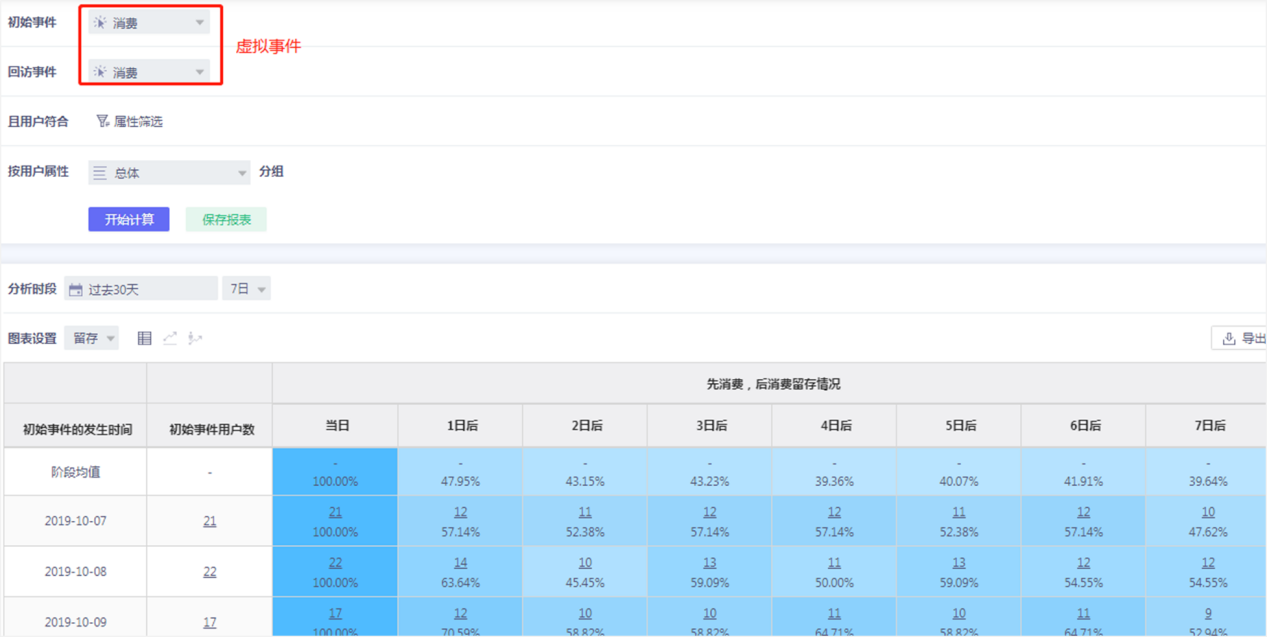
Task: Click the 14 link under 1日后
Action: tap(460, 563)
